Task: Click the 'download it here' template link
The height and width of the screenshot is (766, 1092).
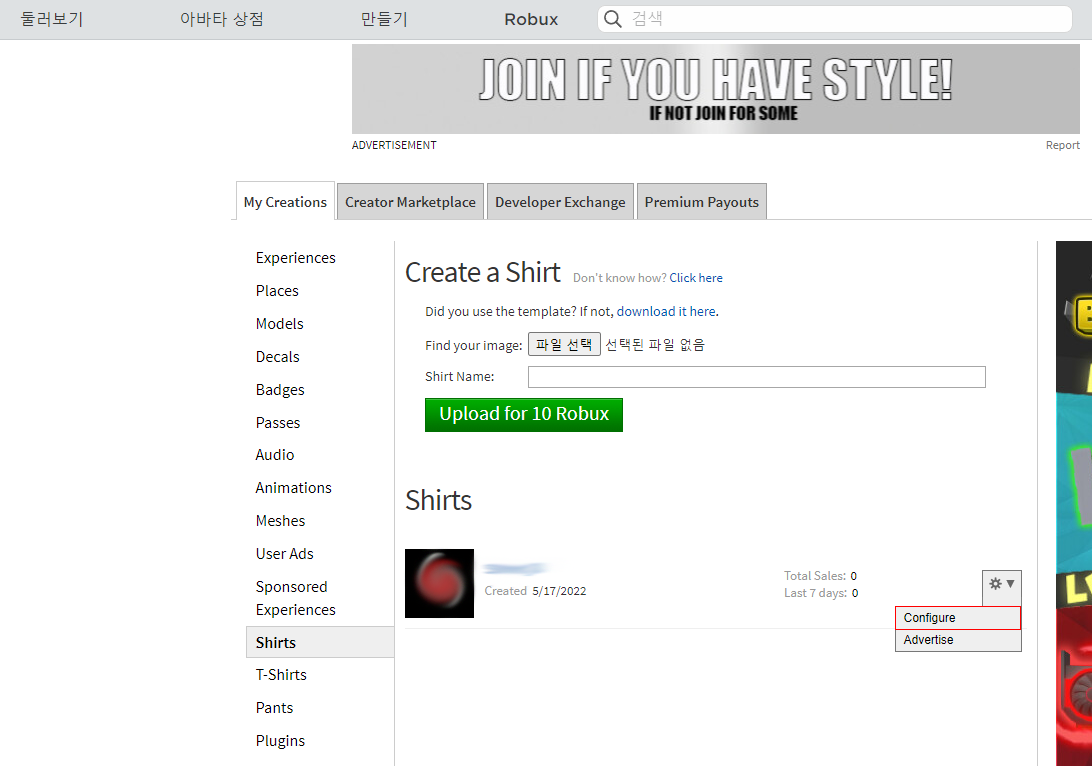Action: click(666, 311)
